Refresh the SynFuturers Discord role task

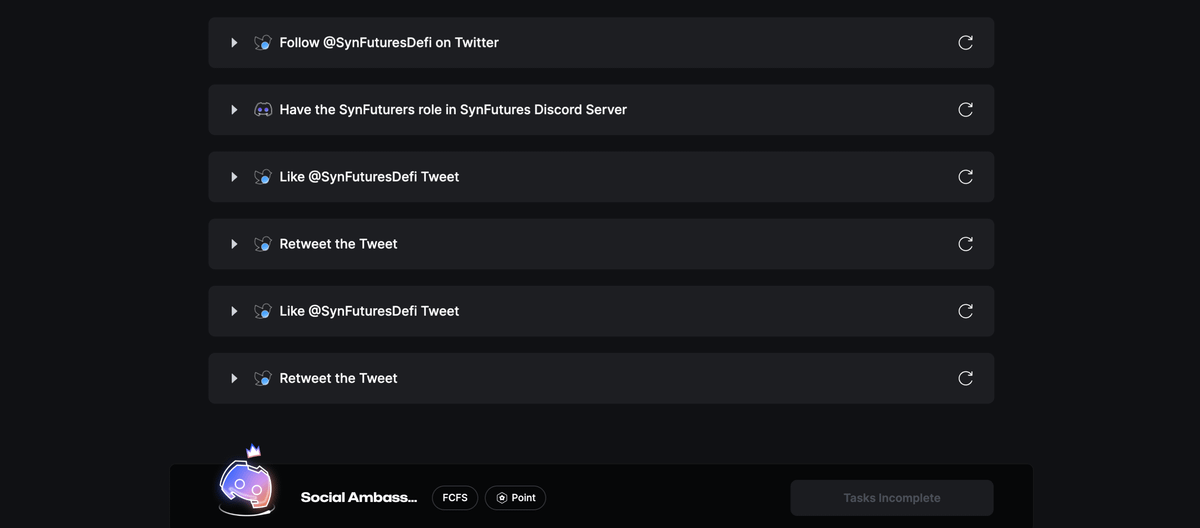(965, 110)
